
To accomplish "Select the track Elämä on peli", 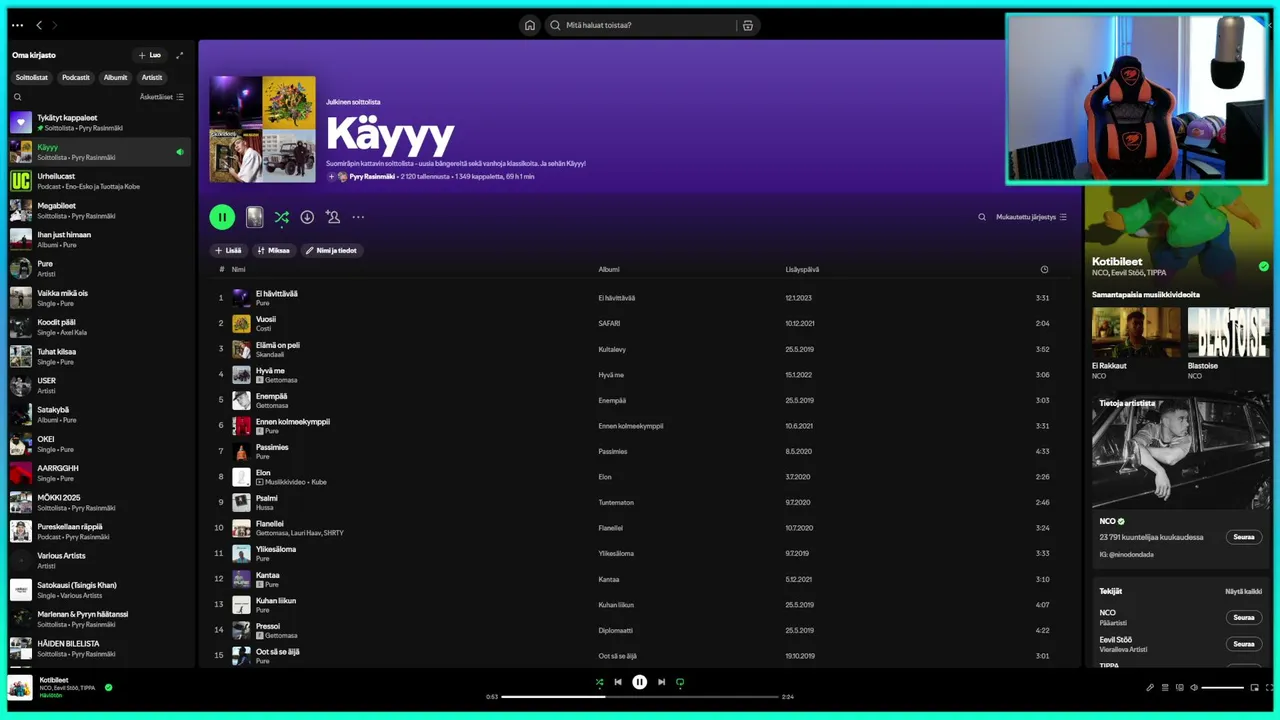I will tap(640, 349).
